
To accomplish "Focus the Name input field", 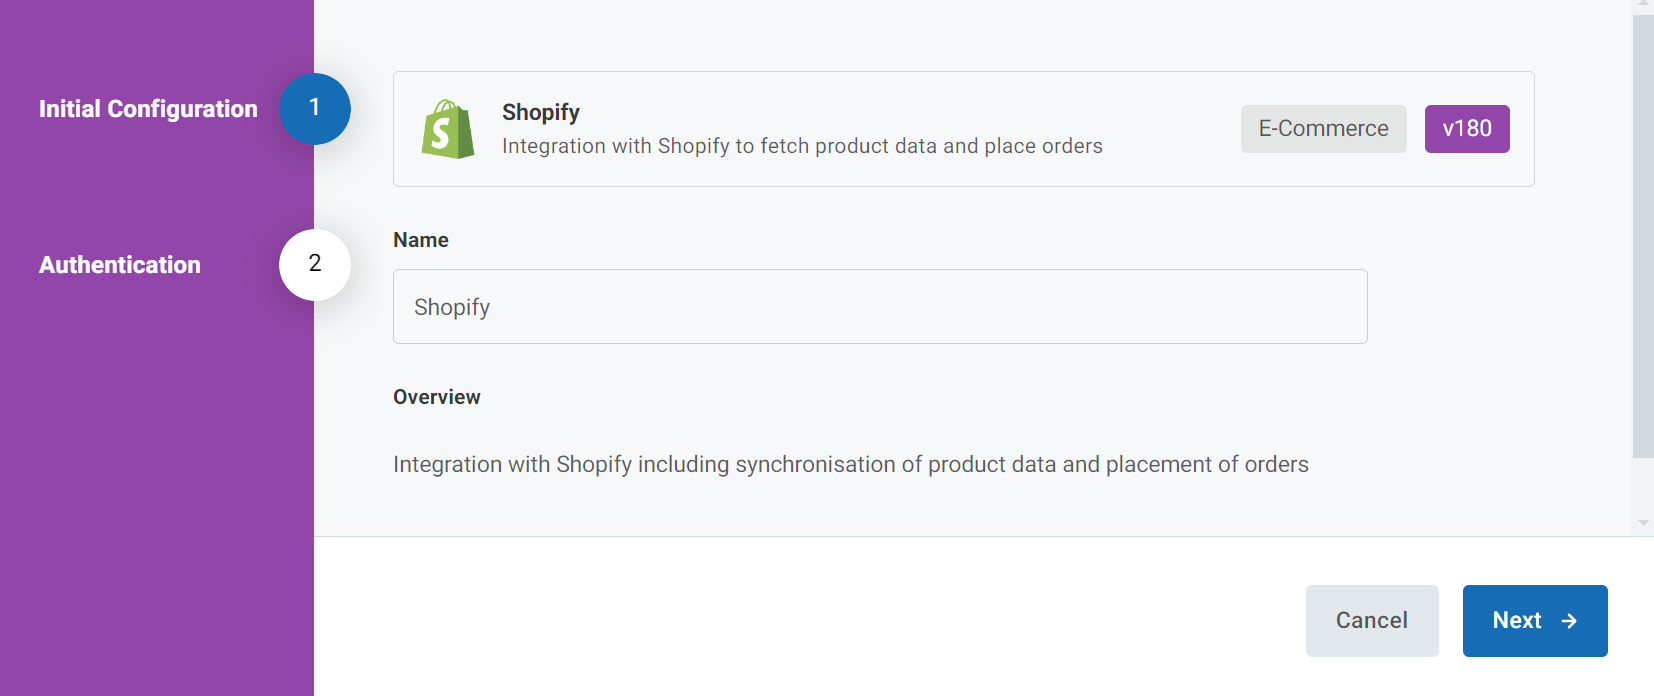I will pos(880,307).
